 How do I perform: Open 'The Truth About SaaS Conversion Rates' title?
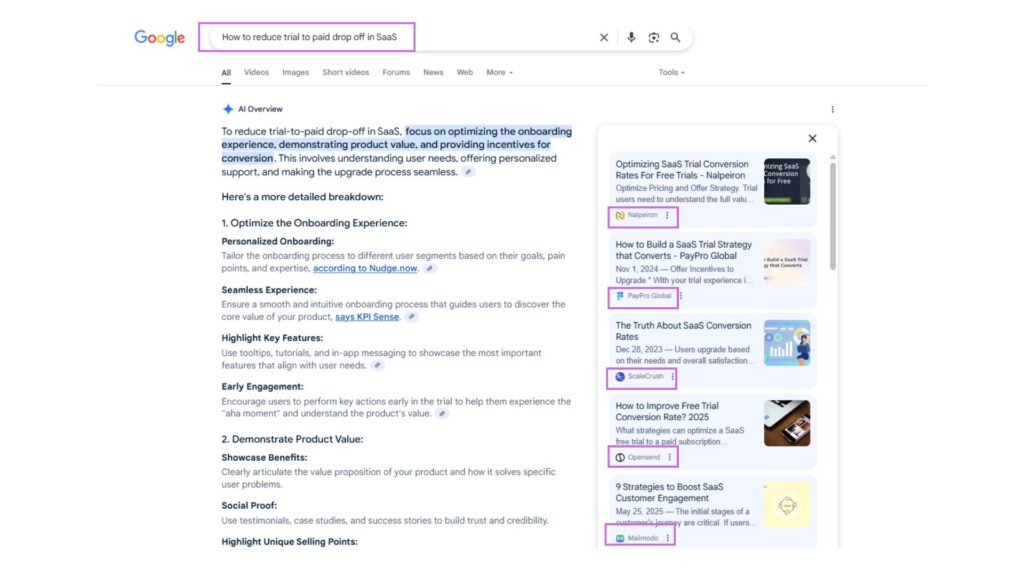[683, 331]
